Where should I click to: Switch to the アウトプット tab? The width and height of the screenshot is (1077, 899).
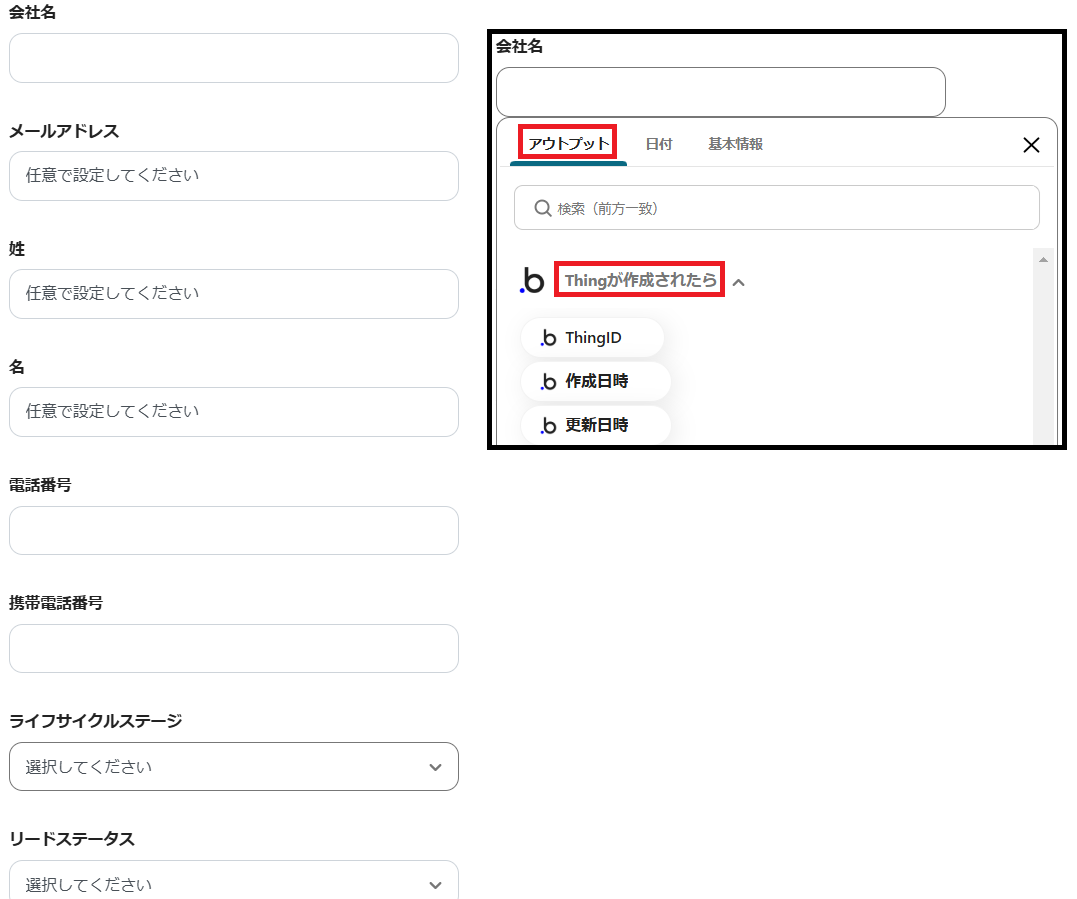click(x=568, y=144)
